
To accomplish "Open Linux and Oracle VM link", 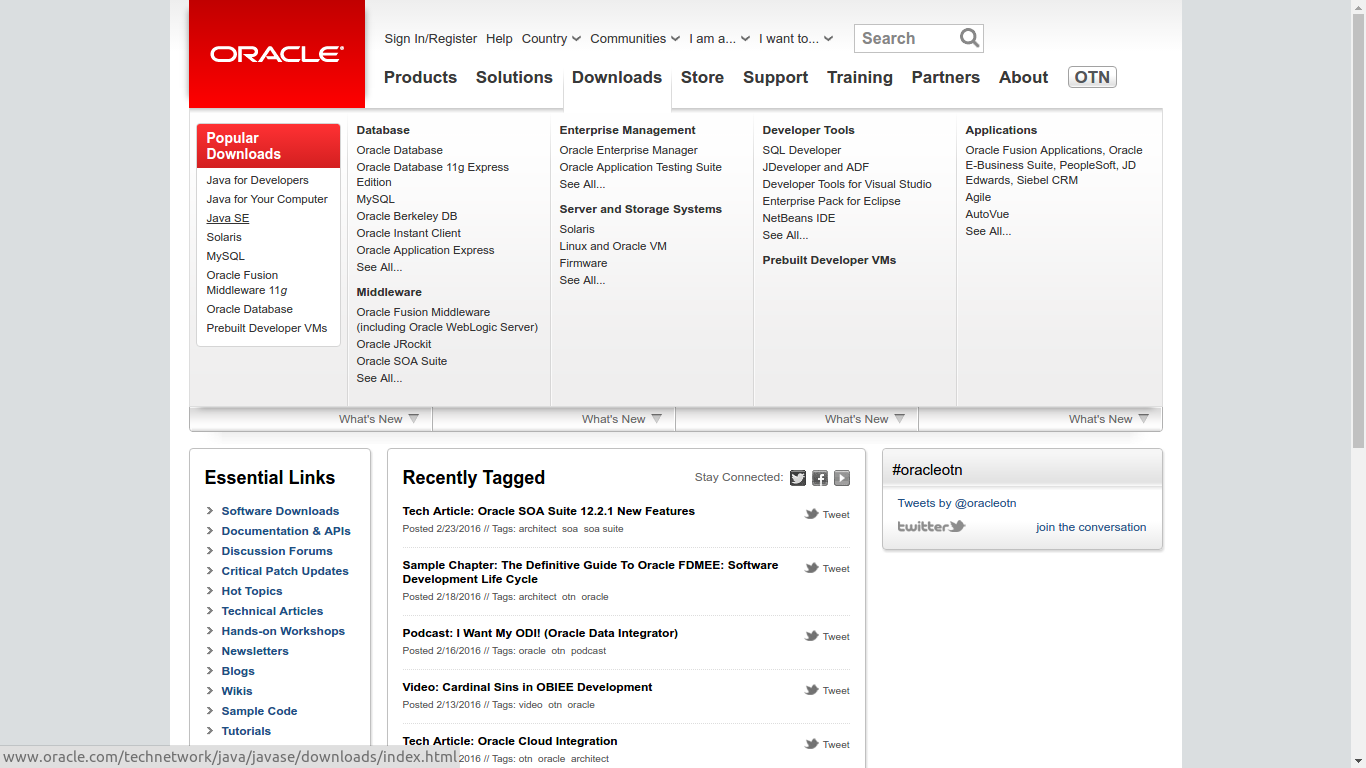I will (x=613, y=246).
